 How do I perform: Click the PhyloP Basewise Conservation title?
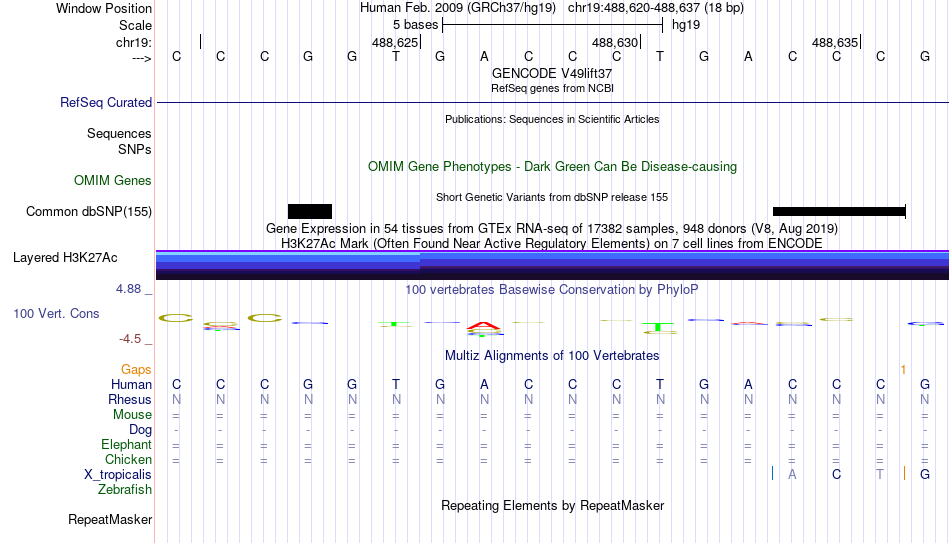(x=552, y=290)
